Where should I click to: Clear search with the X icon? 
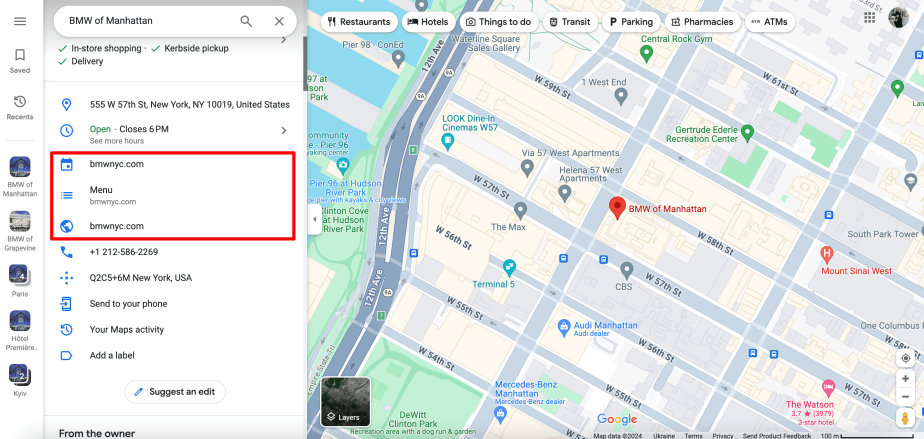click(279, 21)
